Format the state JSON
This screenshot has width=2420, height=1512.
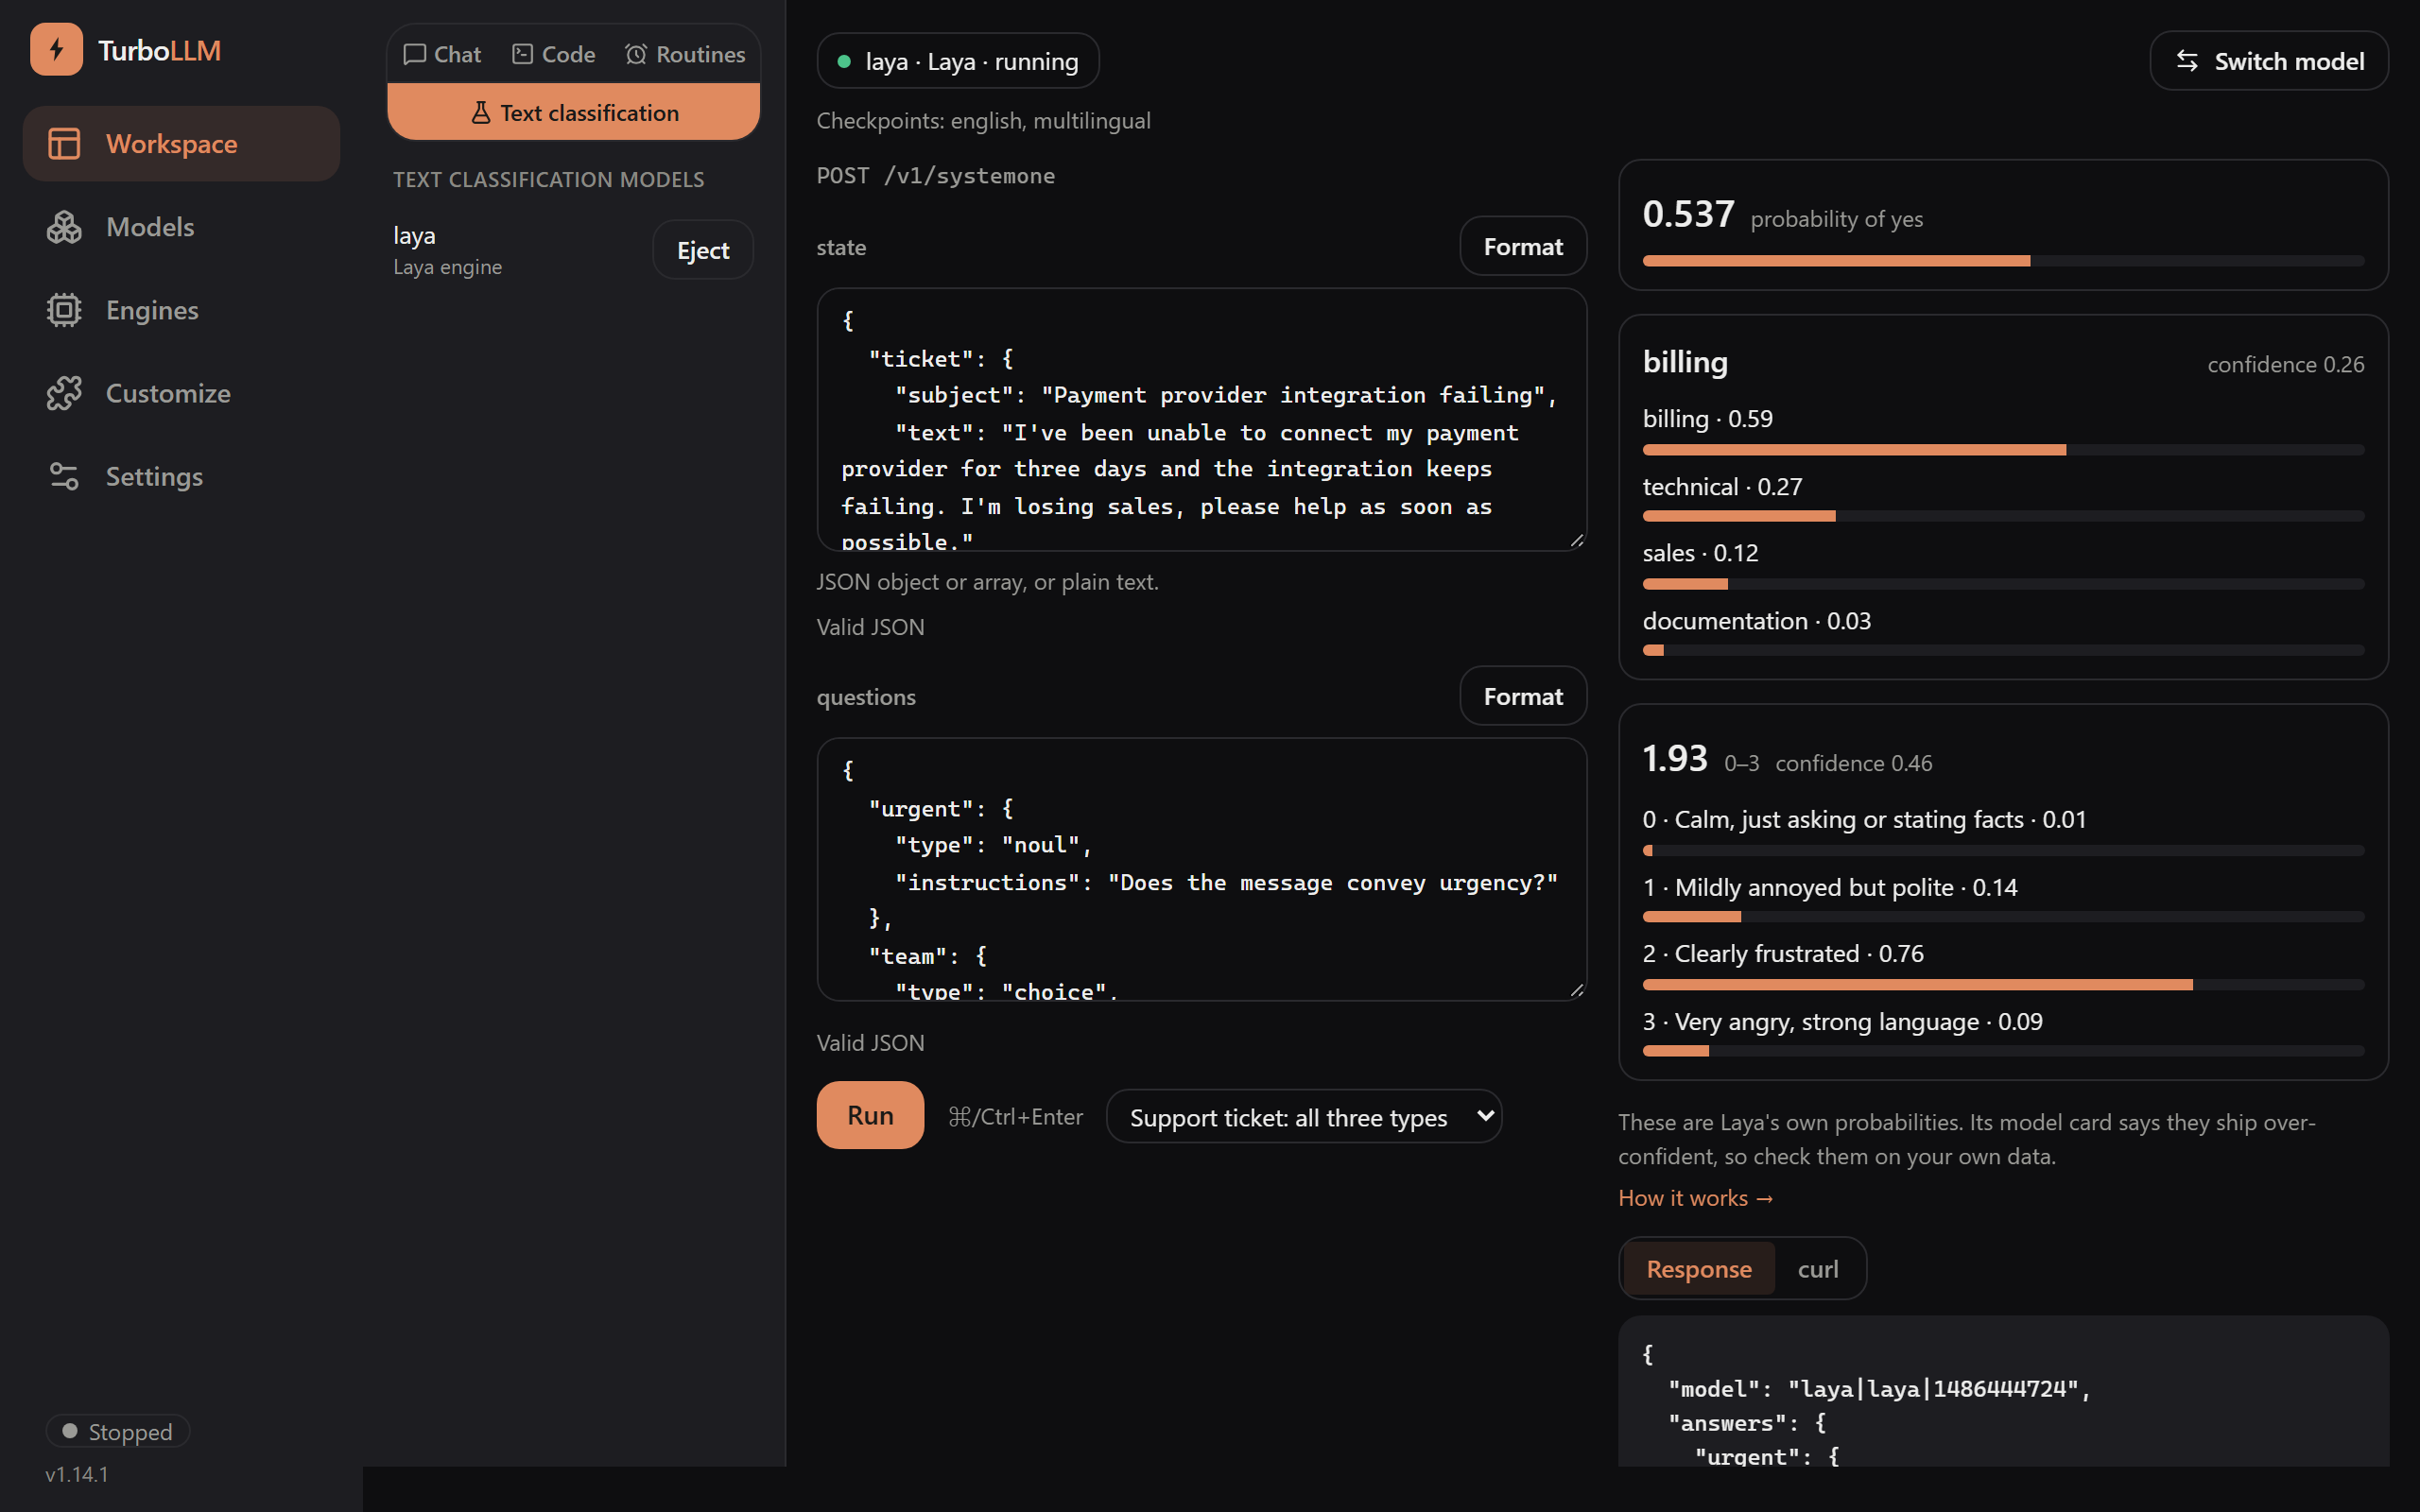coord(1522,246)
